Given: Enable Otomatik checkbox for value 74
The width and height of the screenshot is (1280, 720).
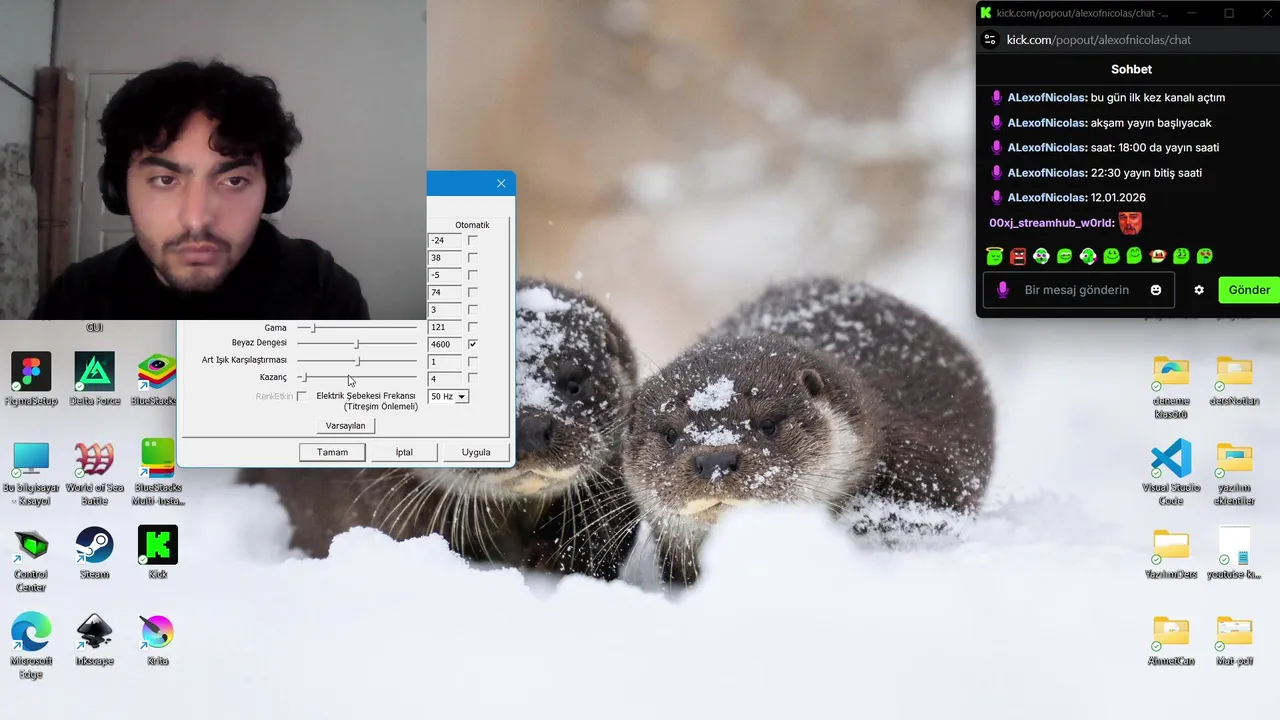Looking at the screenshot, I should [x=473, y=292].
